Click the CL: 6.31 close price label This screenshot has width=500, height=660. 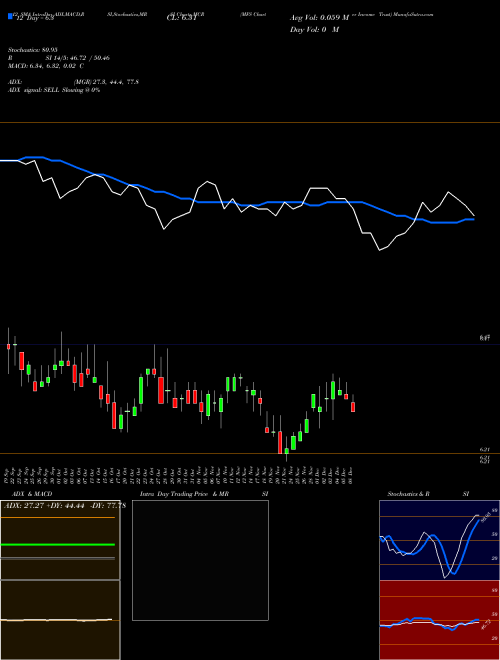tap(182, 18)
